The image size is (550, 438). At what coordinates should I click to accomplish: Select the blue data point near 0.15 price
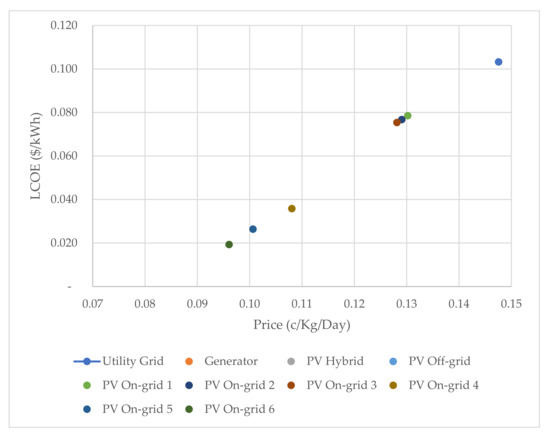pos(498,62)
